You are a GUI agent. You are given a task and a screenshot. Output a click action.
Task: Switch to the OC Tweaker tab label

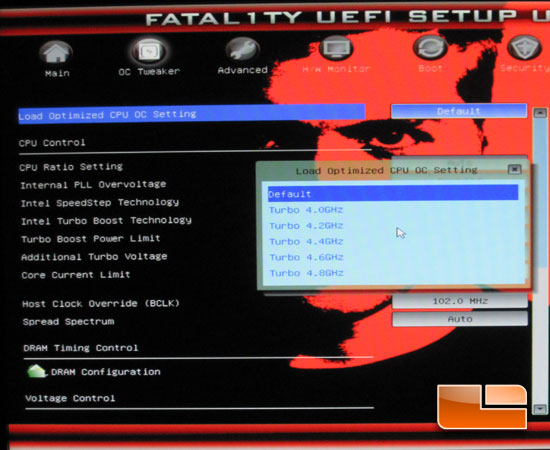149,72
